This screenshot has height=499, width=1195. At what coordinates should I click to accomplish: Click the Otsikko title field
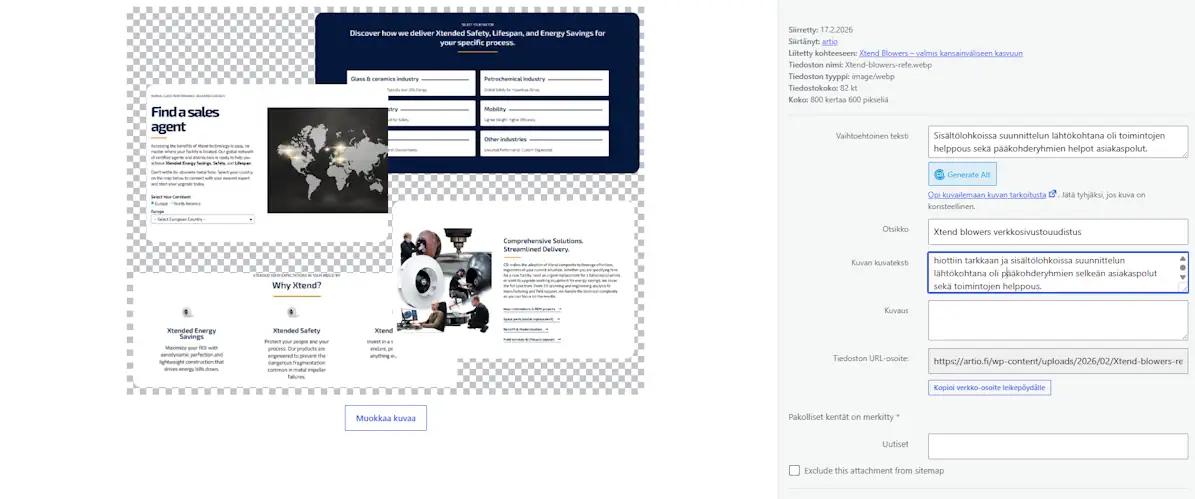coord(1058,231)
